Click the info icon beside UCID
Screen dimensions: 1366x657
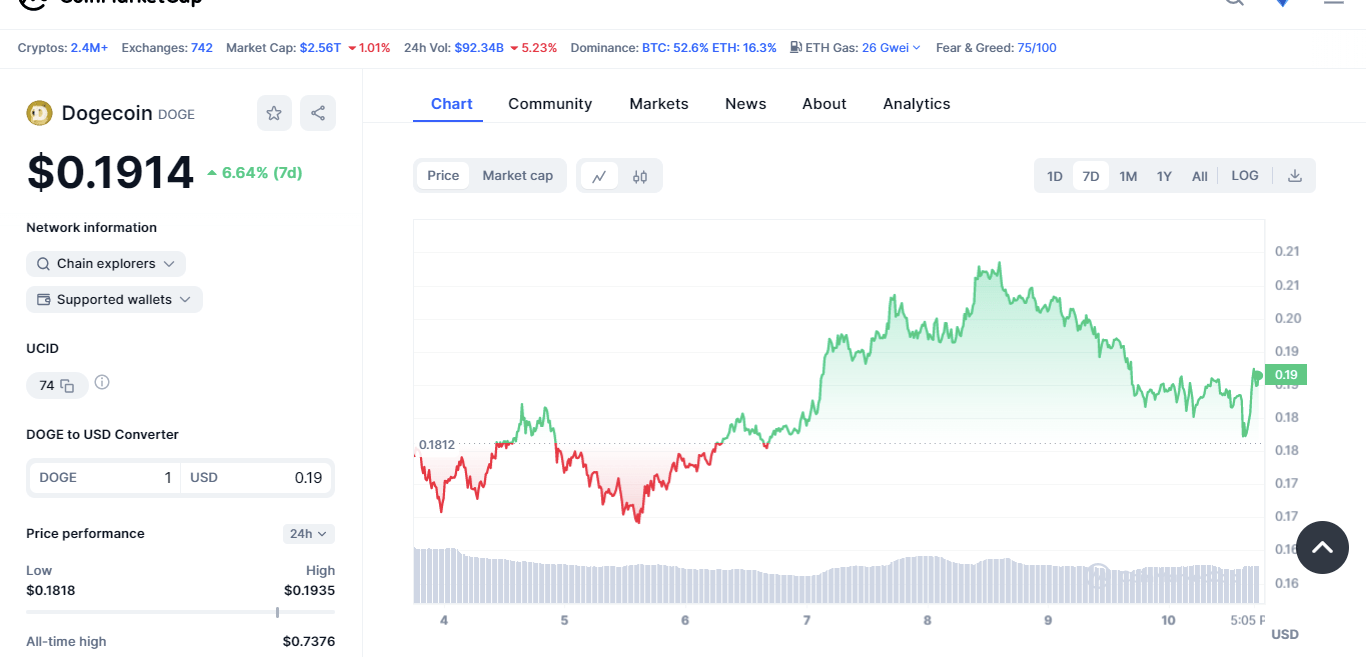(x=102, y=383)
